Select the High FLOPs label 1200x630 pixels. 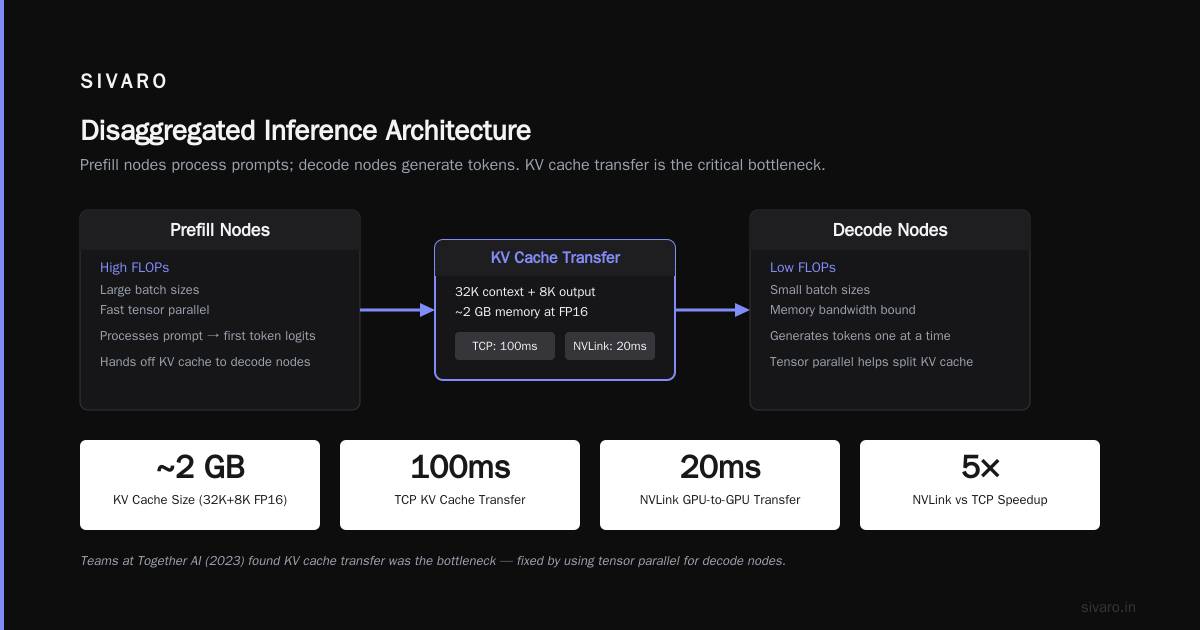[x=135, y=268]
